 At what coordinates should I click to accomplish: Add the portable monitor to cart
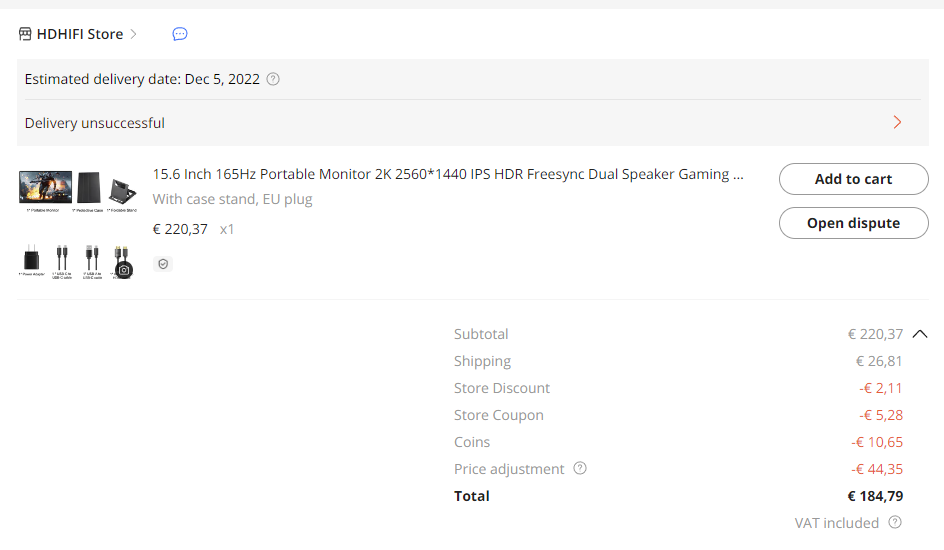pyautogui.click(x=854, y=179)
